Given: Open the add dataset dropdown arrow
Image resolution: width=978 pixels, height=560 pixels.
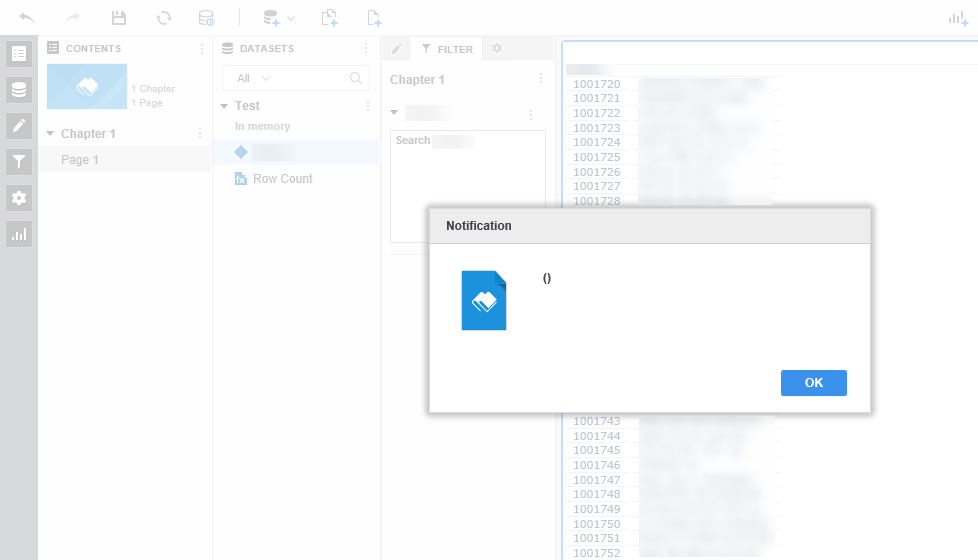Looking at the screenshot, I should point(291,19).
